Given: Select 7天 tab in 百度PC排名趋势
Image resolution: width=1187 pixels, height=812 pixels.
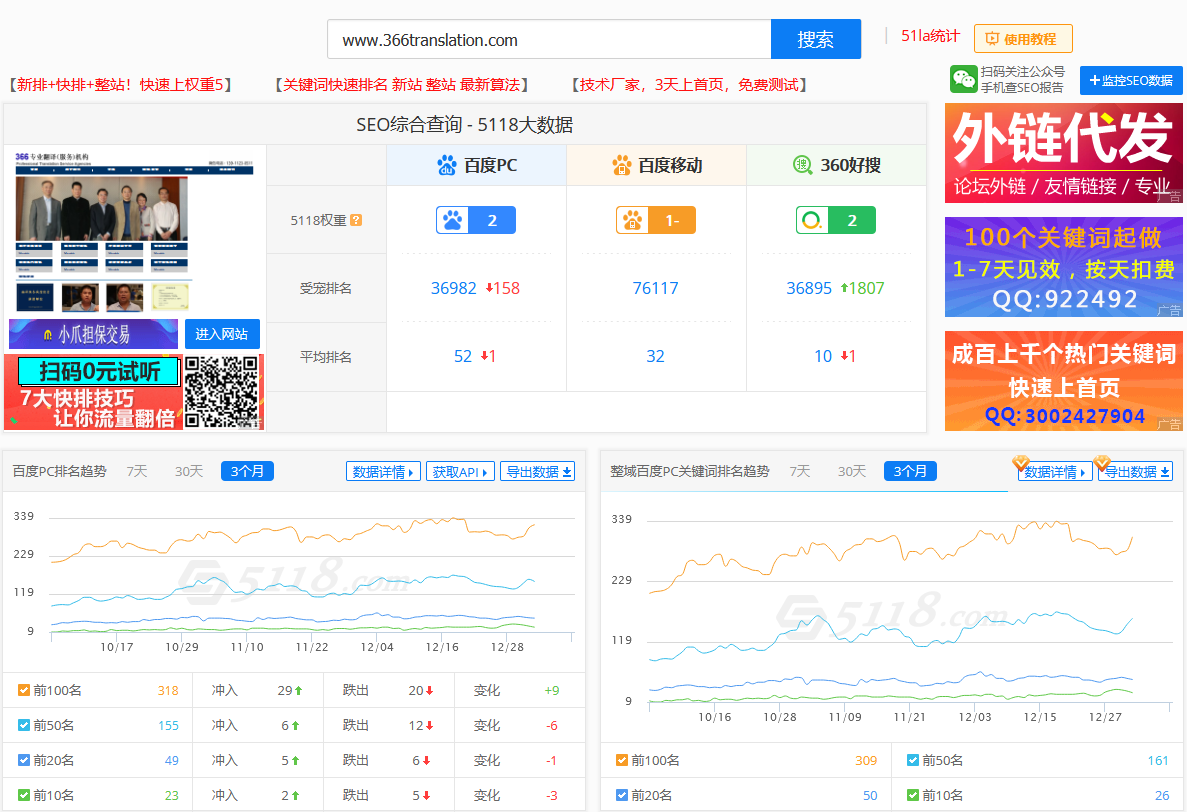Looking at the screenshot, I should coord(137,471).
